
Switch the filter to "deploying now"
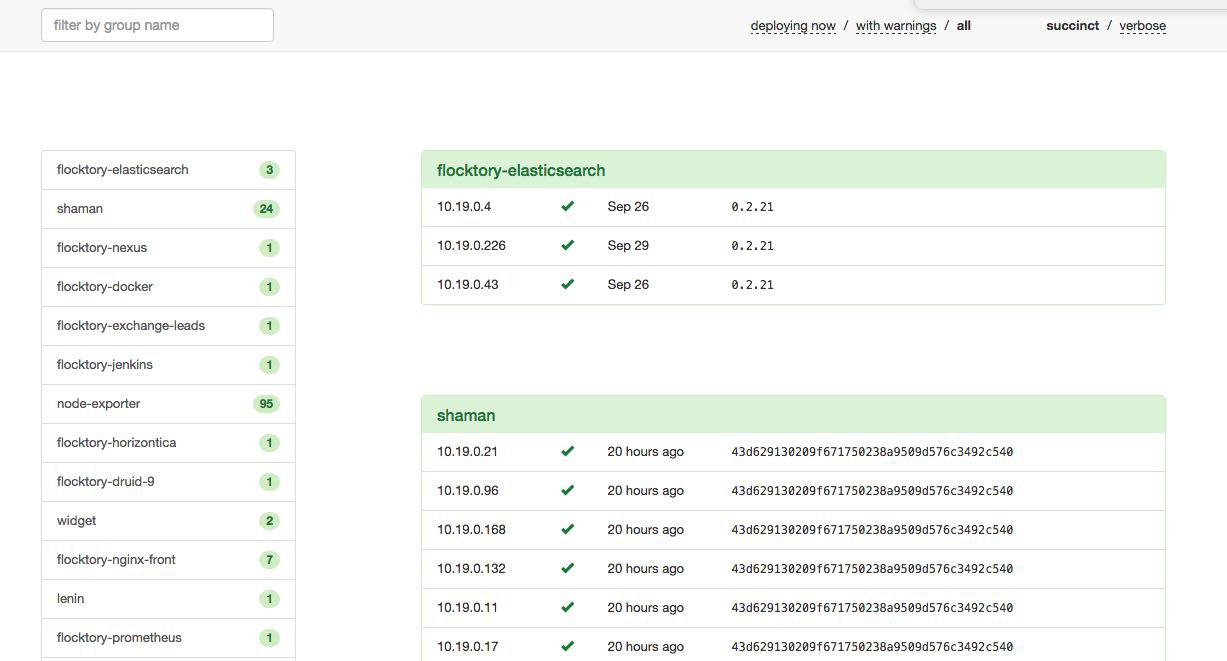pos(793,26)
